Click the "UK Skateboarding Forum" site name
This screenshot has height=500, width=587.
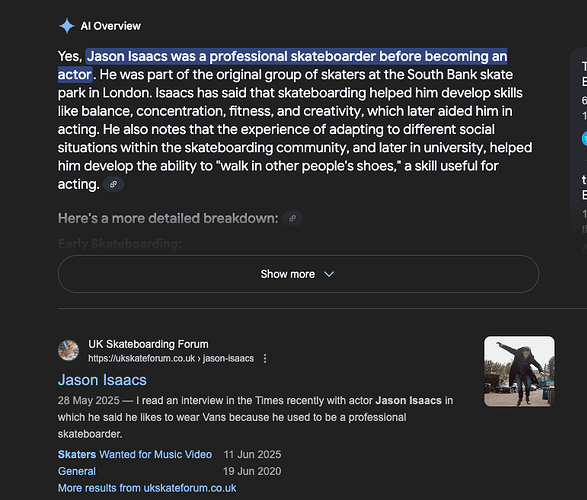[148, 344]
